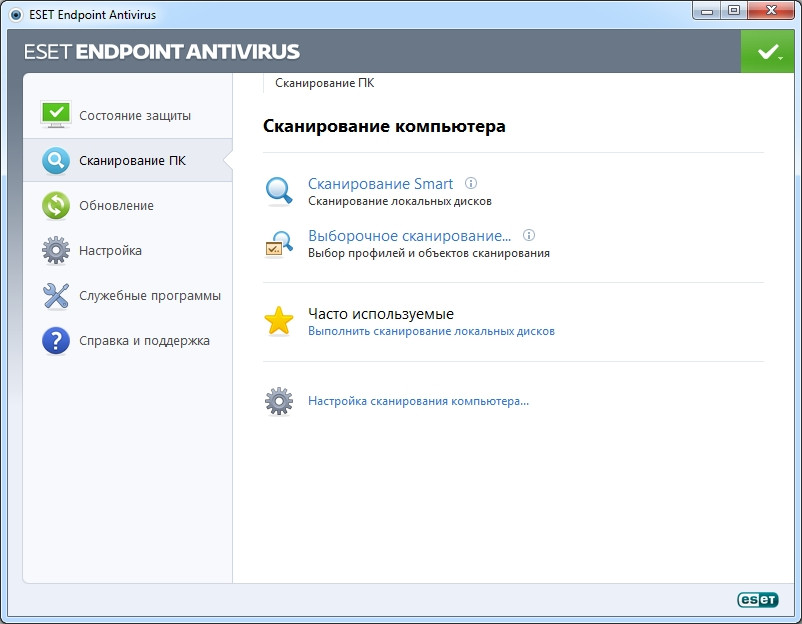This screenshot has height=624, width=802.
Task: Click the blue question mark help icon
Action: point(56,341)
